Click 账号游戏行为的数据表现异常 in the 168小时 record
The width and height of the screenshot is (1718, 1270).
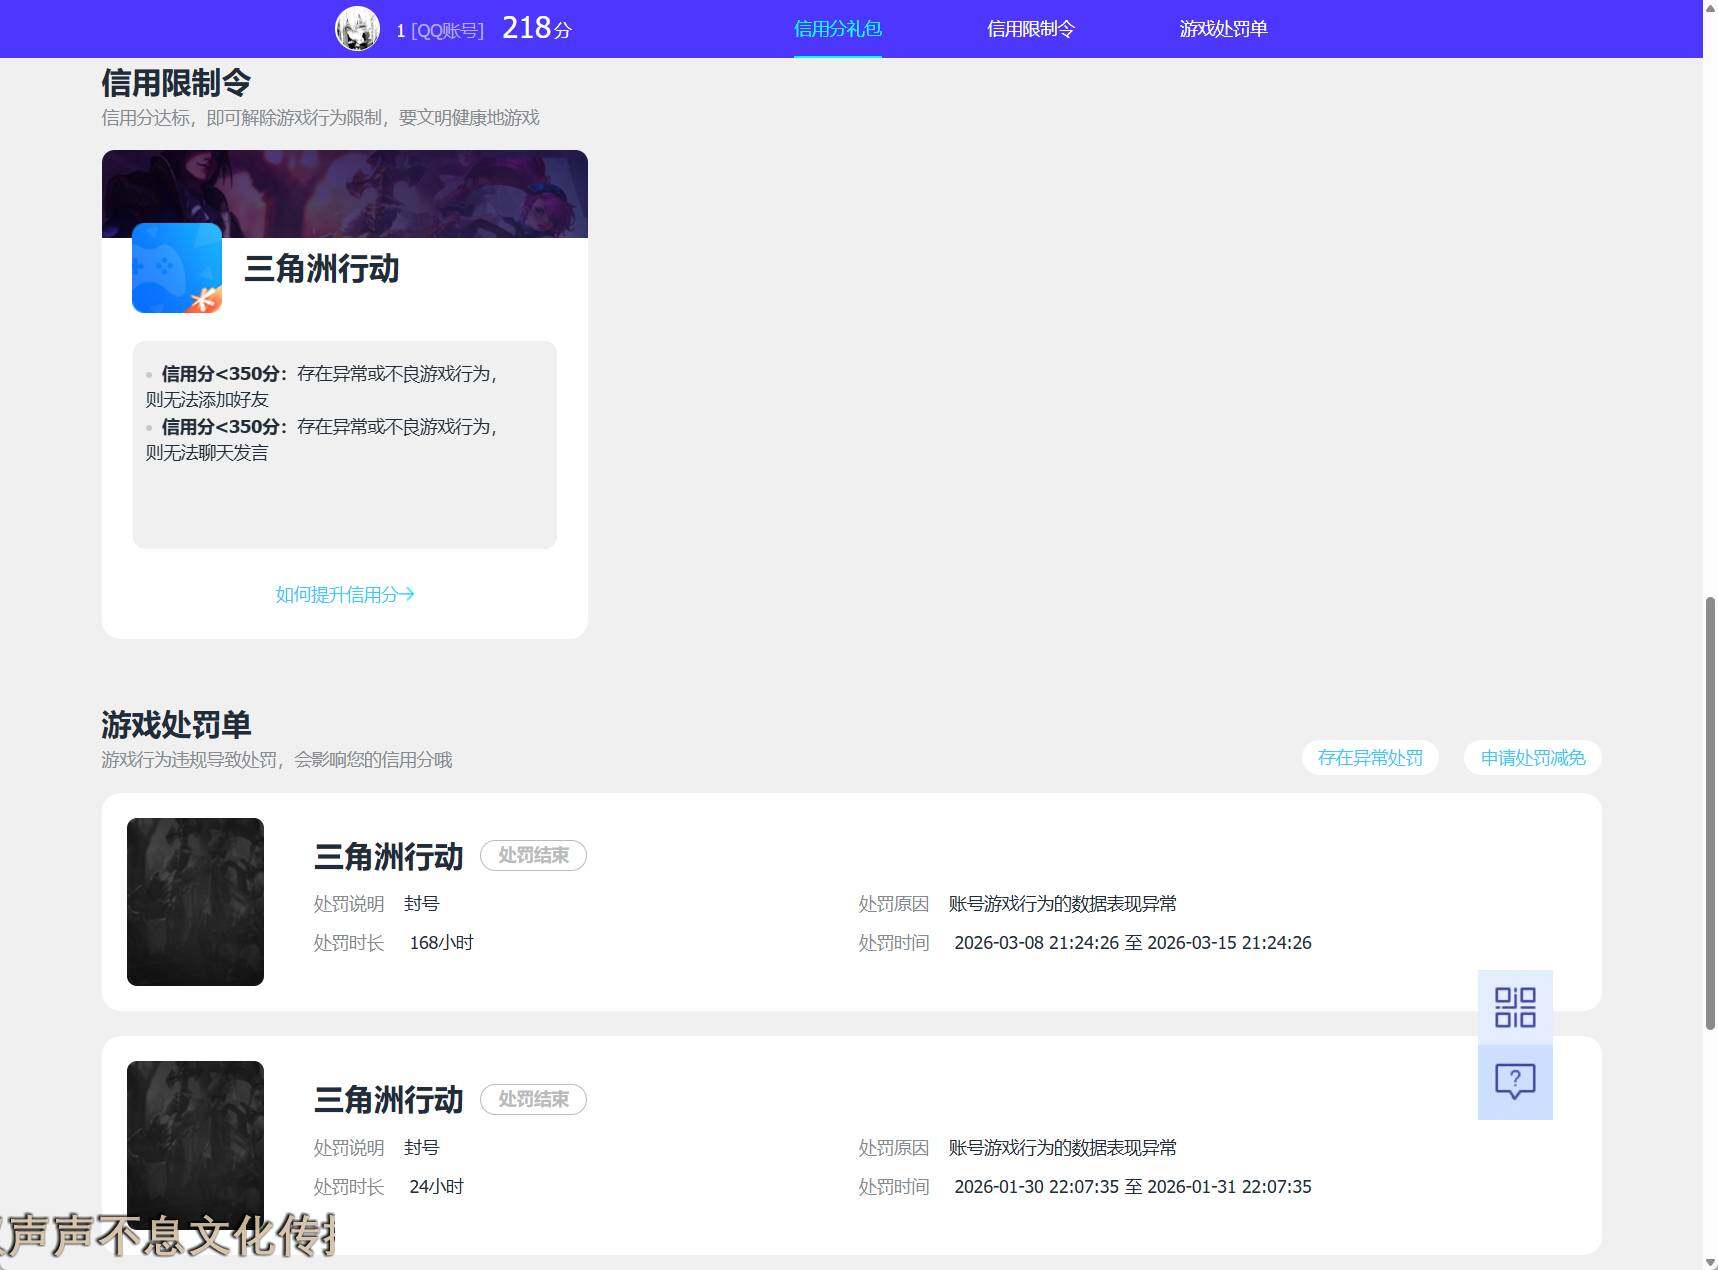pyautogui.click(x=1063, y=903)
